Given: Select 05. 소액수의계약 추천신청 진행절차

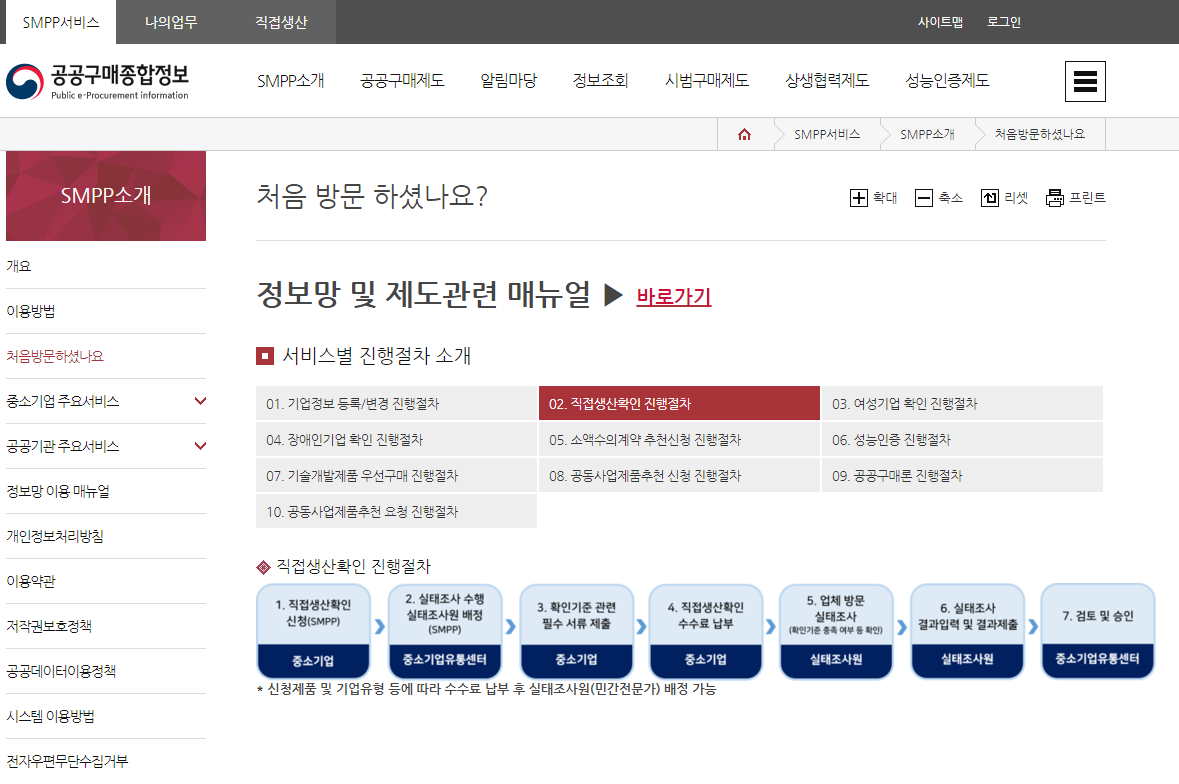Looking at the screenshot, I should (679, 440).
